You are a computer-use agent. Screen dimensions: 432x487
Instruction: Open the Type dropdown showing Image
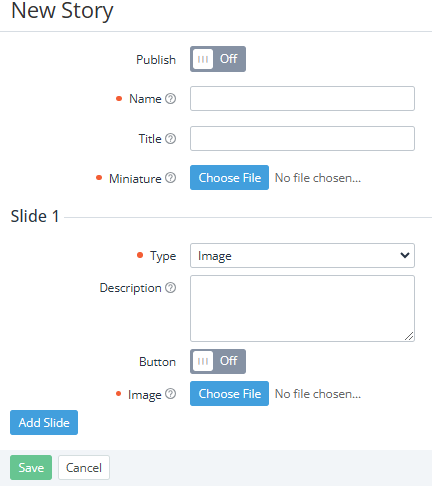click(x=302, y=256)
